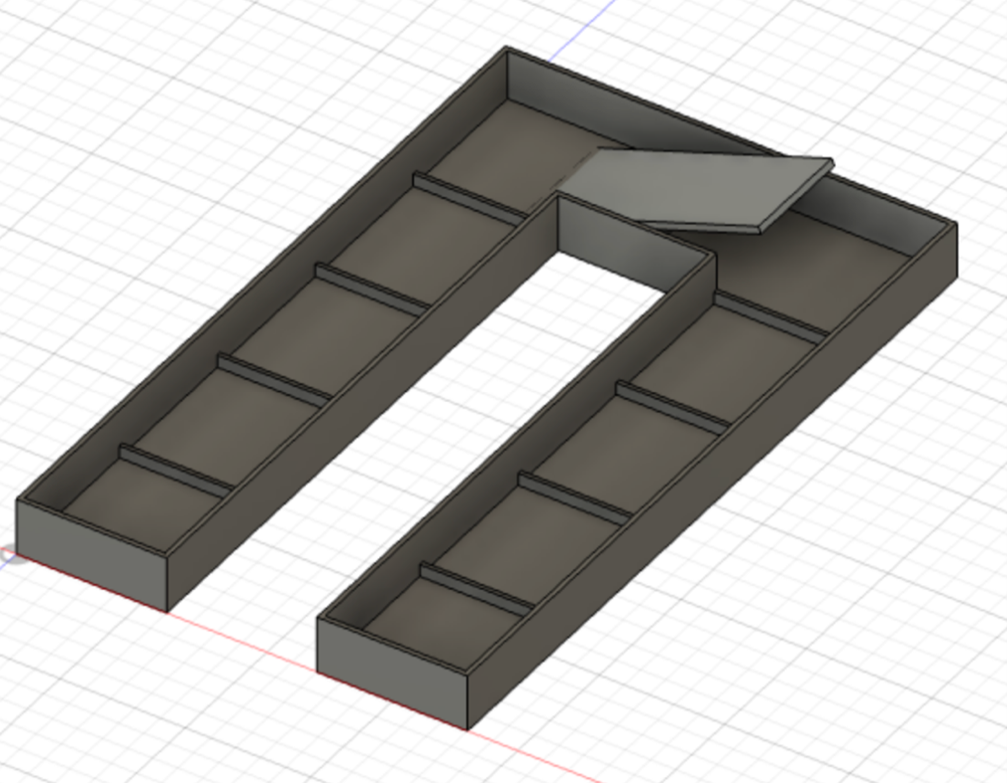Select the angled flat plate on top
The image size is (1007, 783).
690,188
